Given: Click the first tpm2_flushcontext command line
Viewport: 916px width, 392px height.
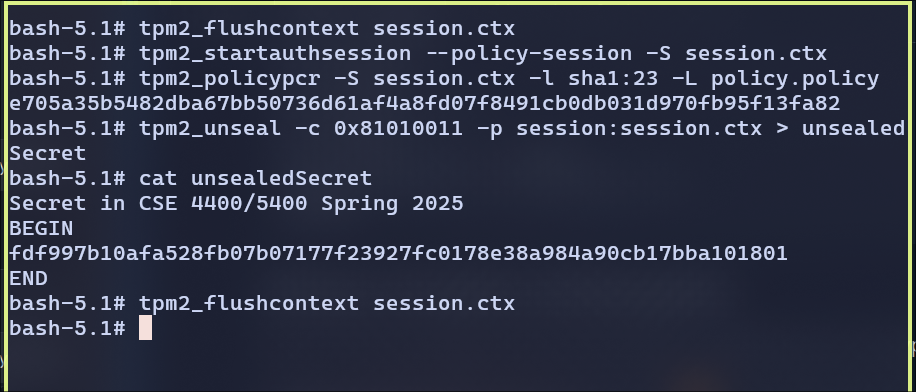Looking at the screenshot, I should pos(262,29).
